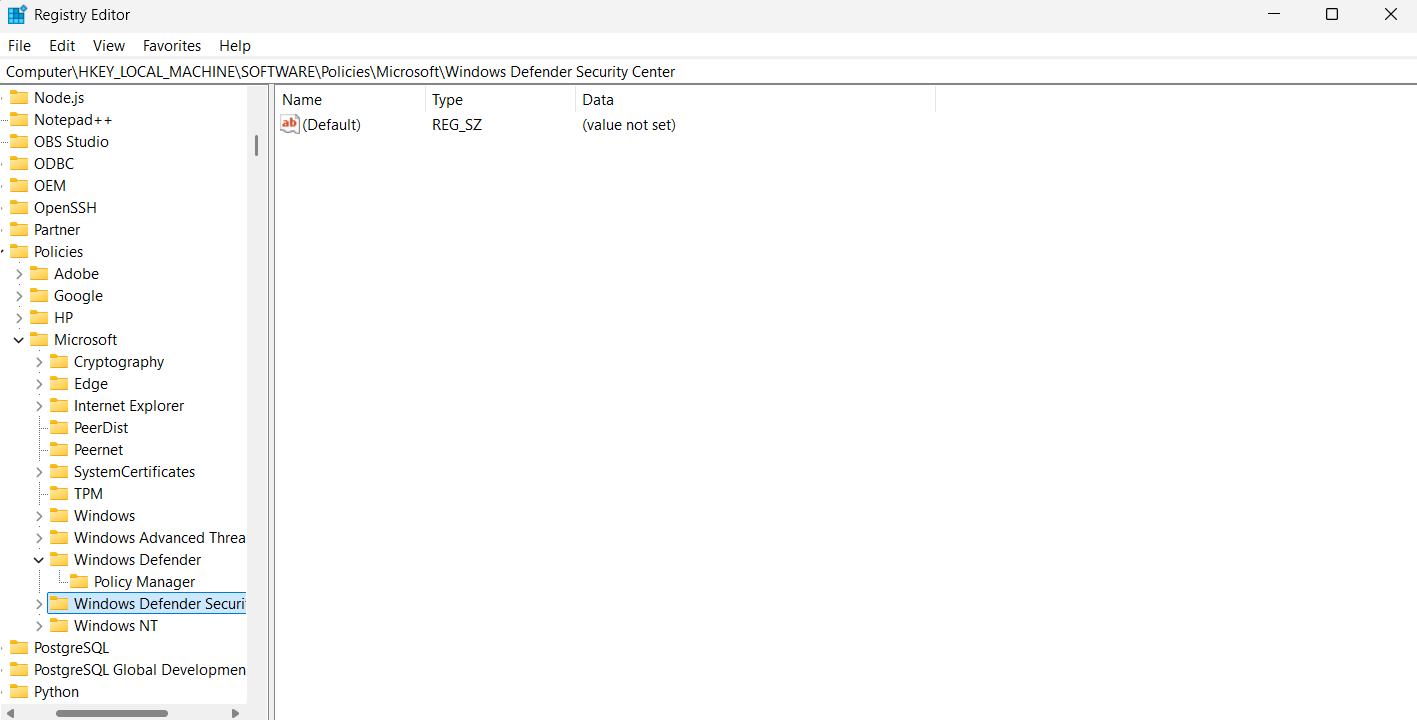Click the Type column header
The height and width of the screenshot is (720, 1417).
pyautogui.click(x=501, y=100)
